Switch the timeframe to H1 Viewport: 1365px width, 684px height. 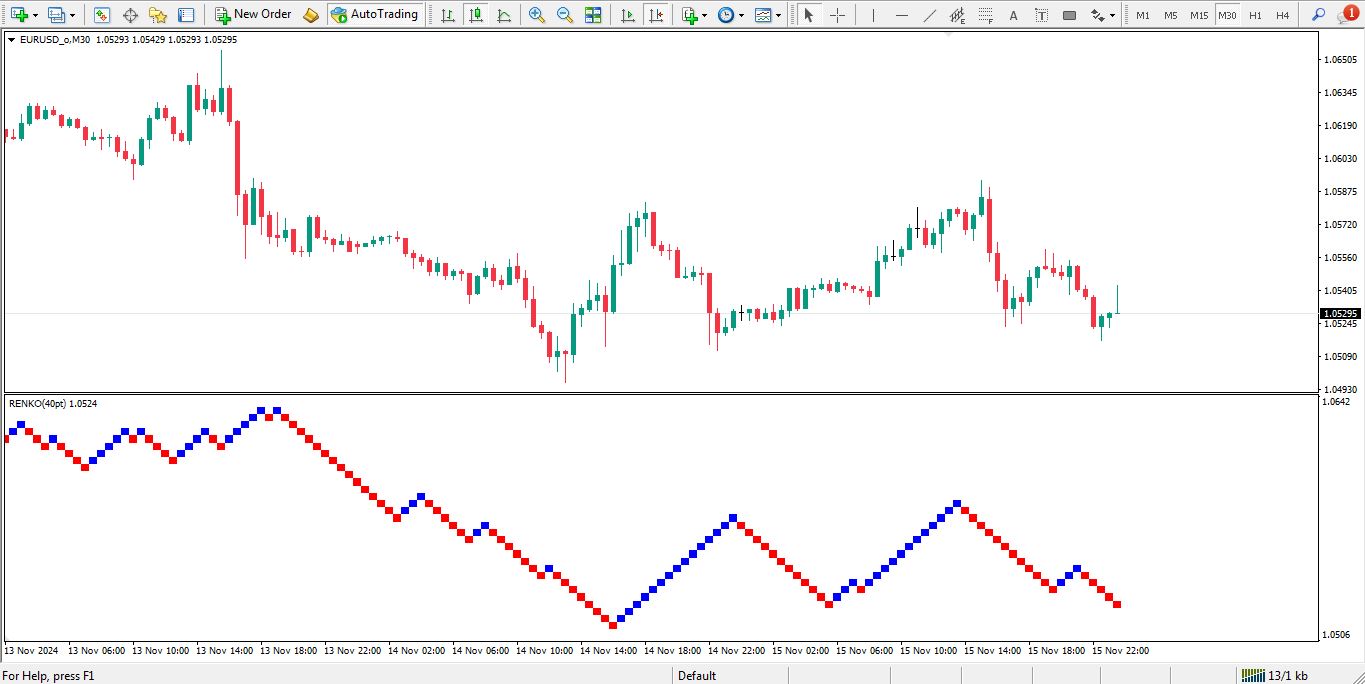point(1255,15)
